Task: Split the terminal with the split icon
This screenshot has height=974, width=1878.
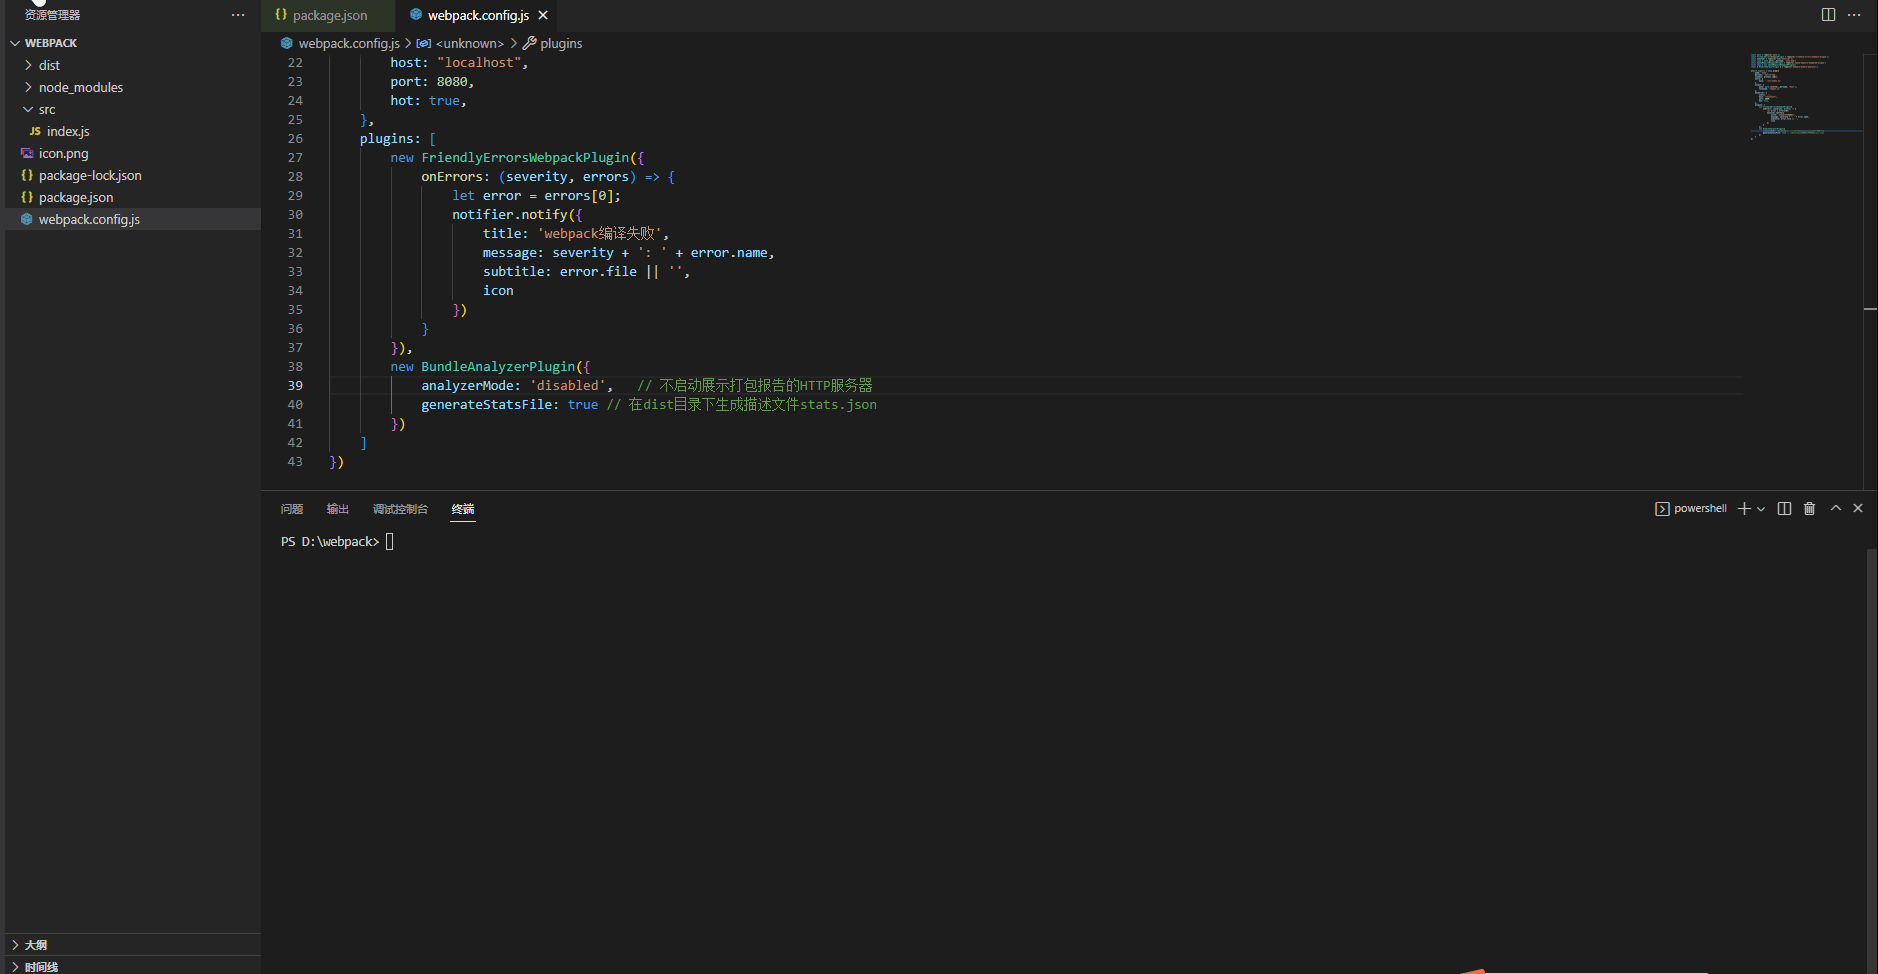Action: coord(1785,508)
